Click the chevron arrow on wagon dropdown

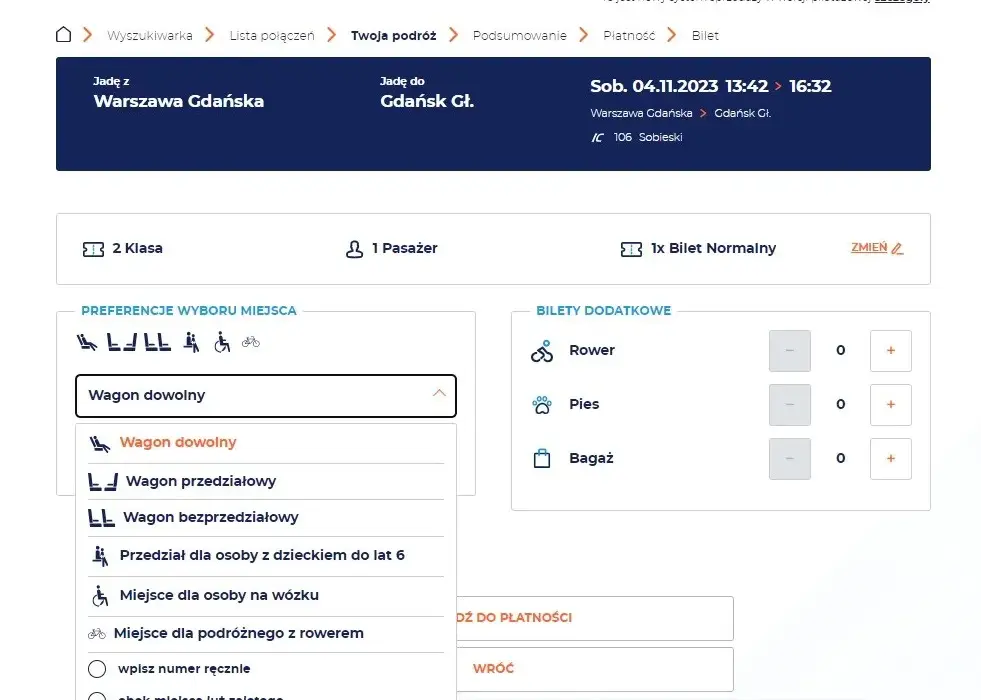point(439,393)
